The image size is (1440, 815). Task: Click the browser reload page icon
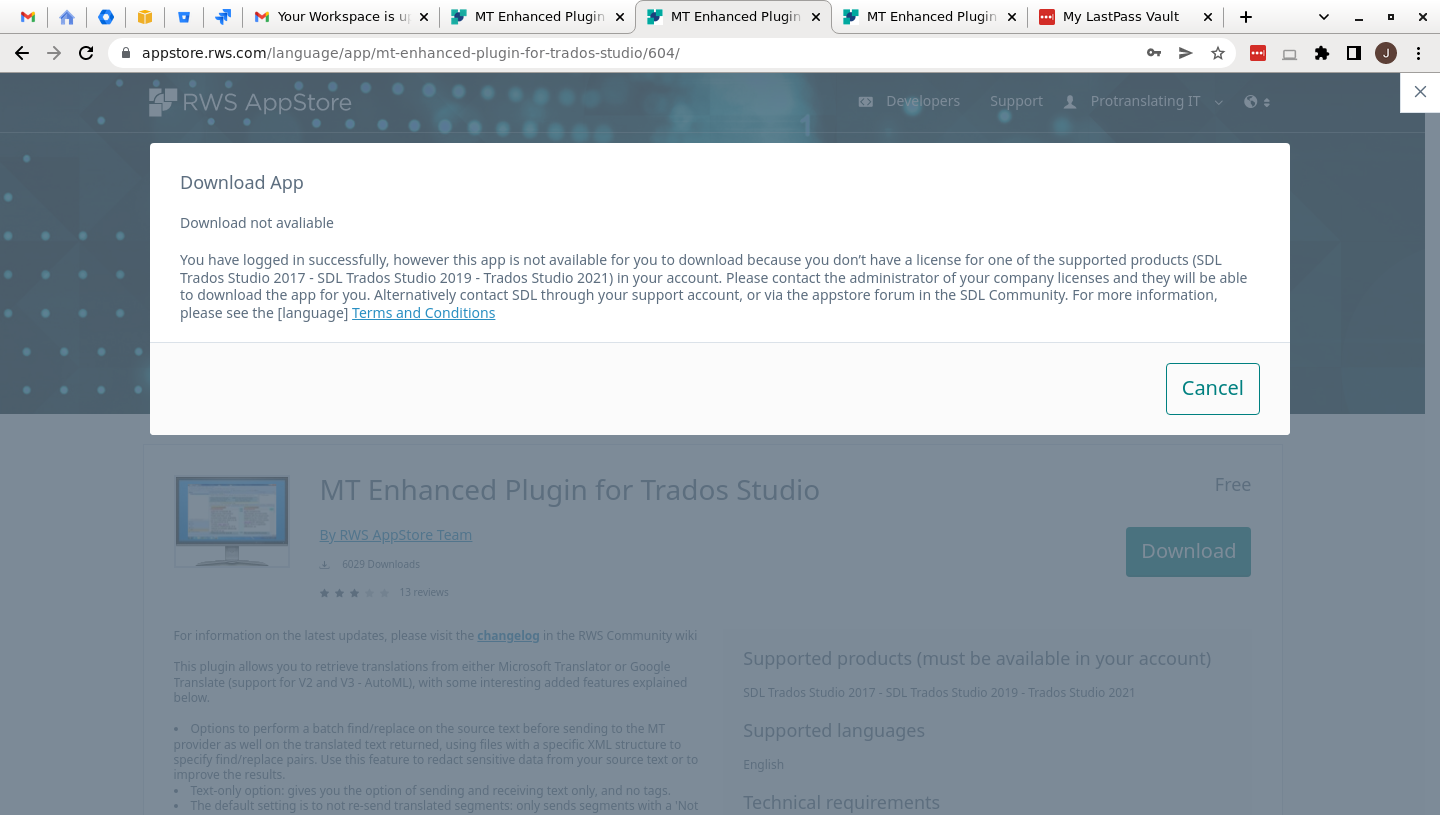86,53
